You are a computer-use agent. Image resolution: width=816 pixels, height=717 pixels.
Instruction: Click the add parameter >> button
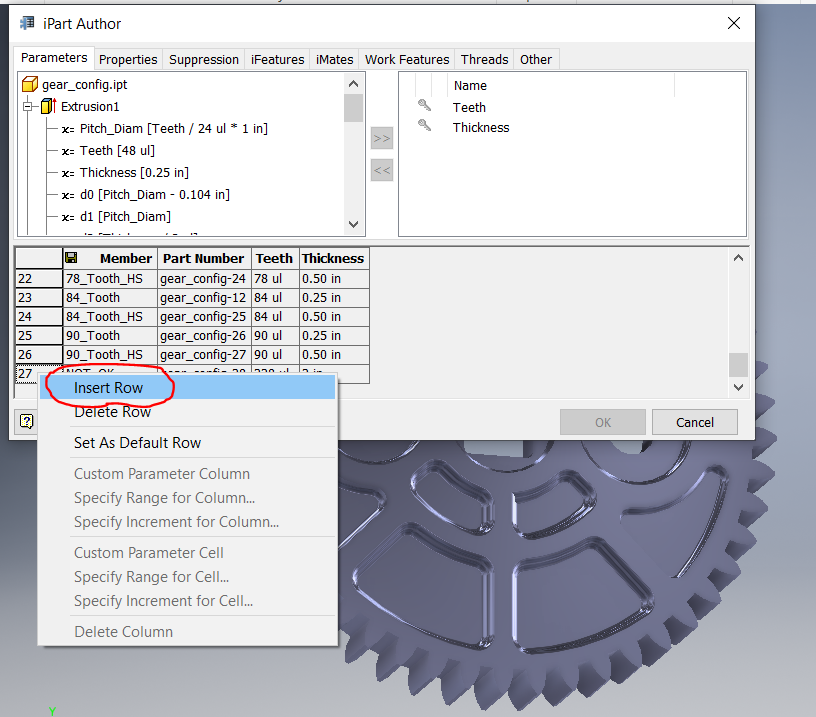381,138
